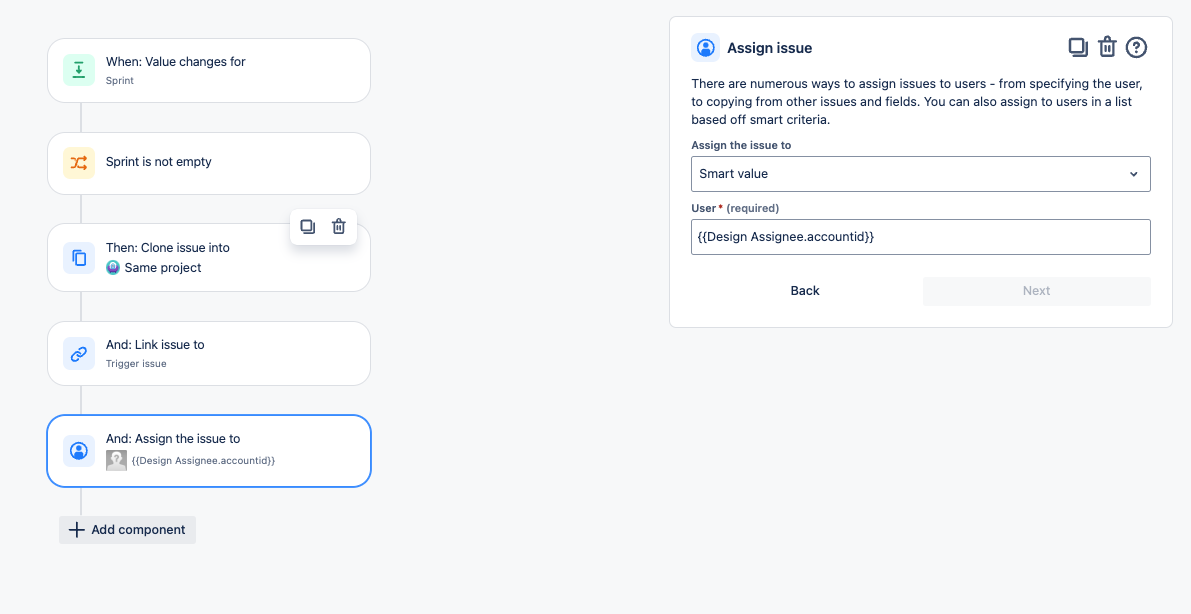
Task: Click the User smart value input field
Action: click(x=921, y=237)
